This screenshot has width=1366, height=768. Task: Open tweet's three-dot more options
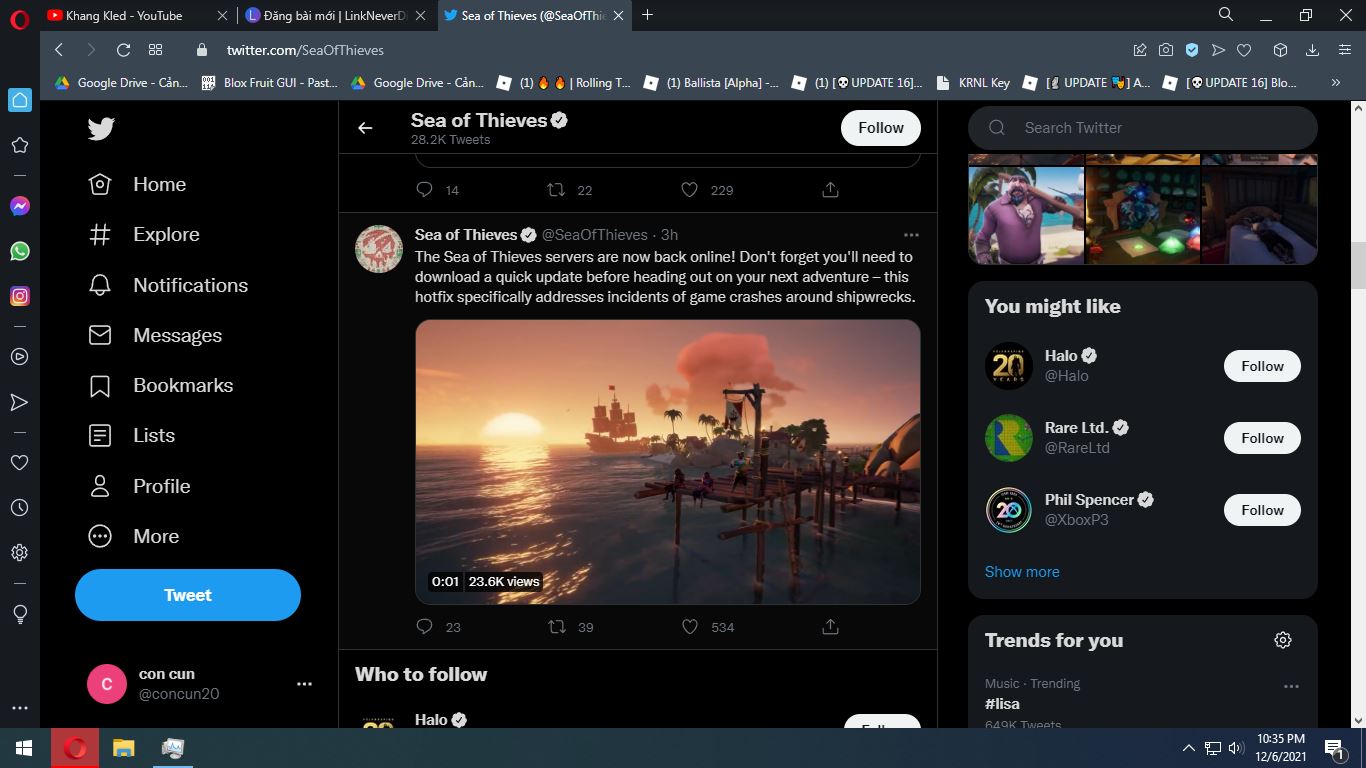pos(910,235)
